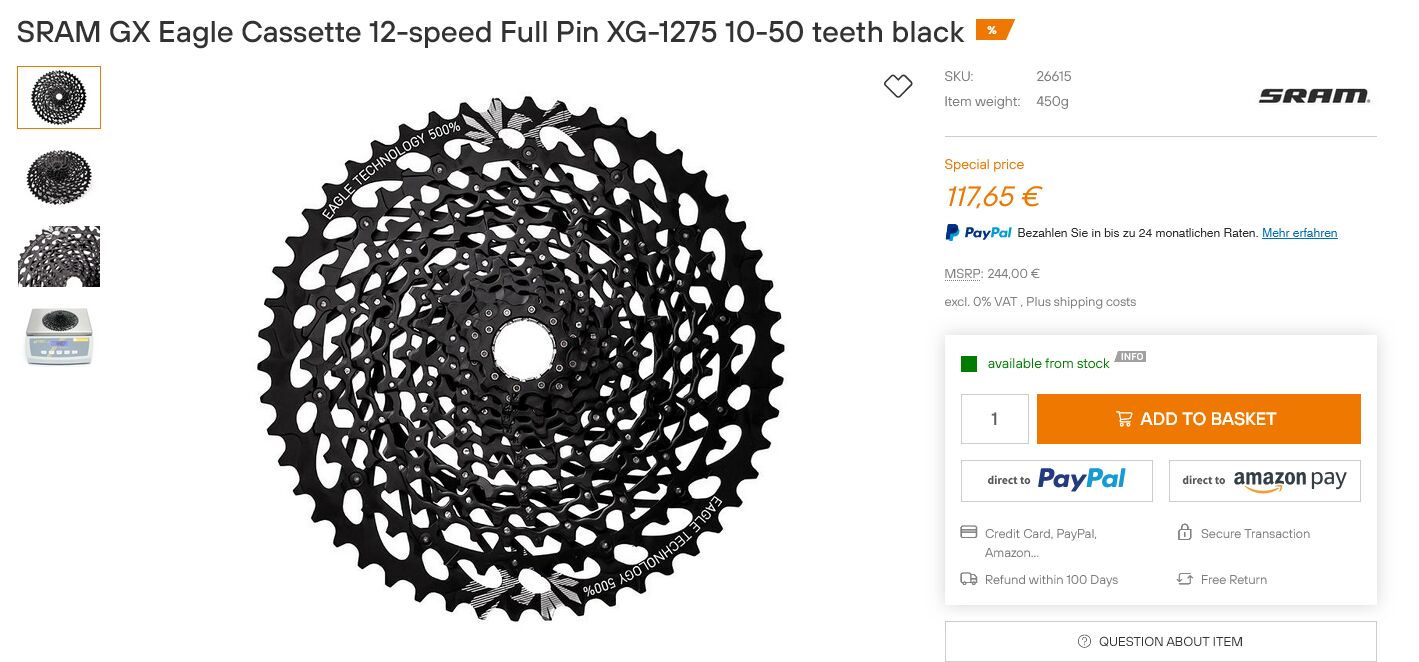This screenshot has height=662, width=1419.
Task: Open the Mehr erfahren link
Action: [1299, 233]
